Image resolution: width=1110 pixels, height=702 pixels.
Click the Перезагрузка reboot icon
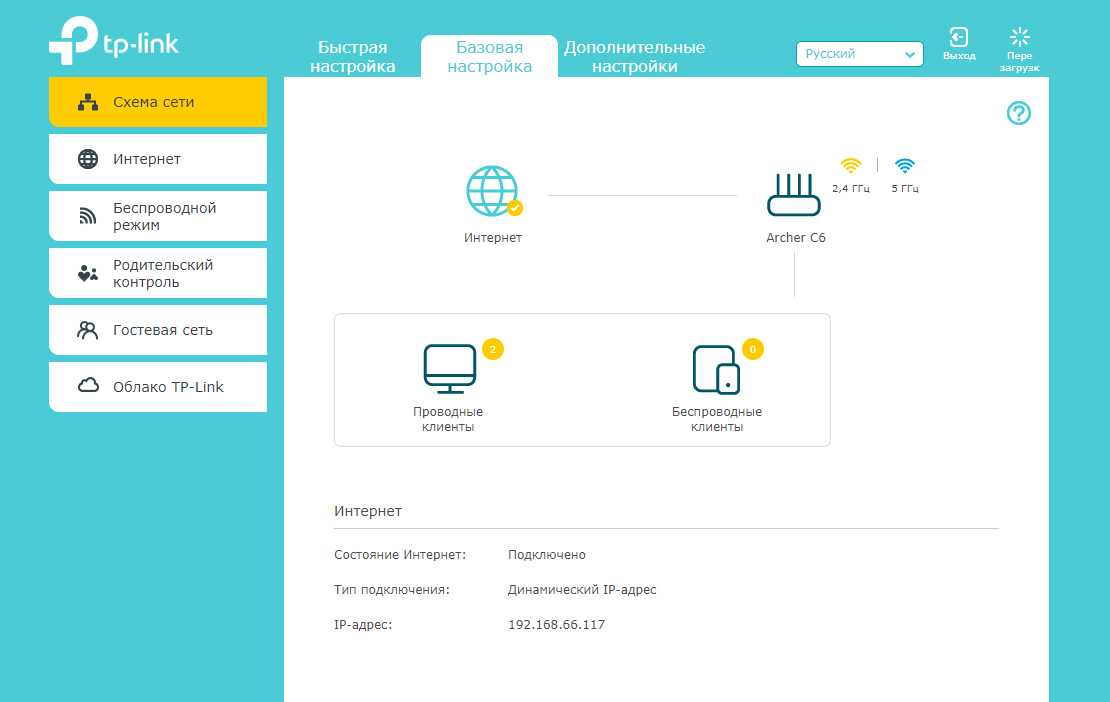[1020, 39]
